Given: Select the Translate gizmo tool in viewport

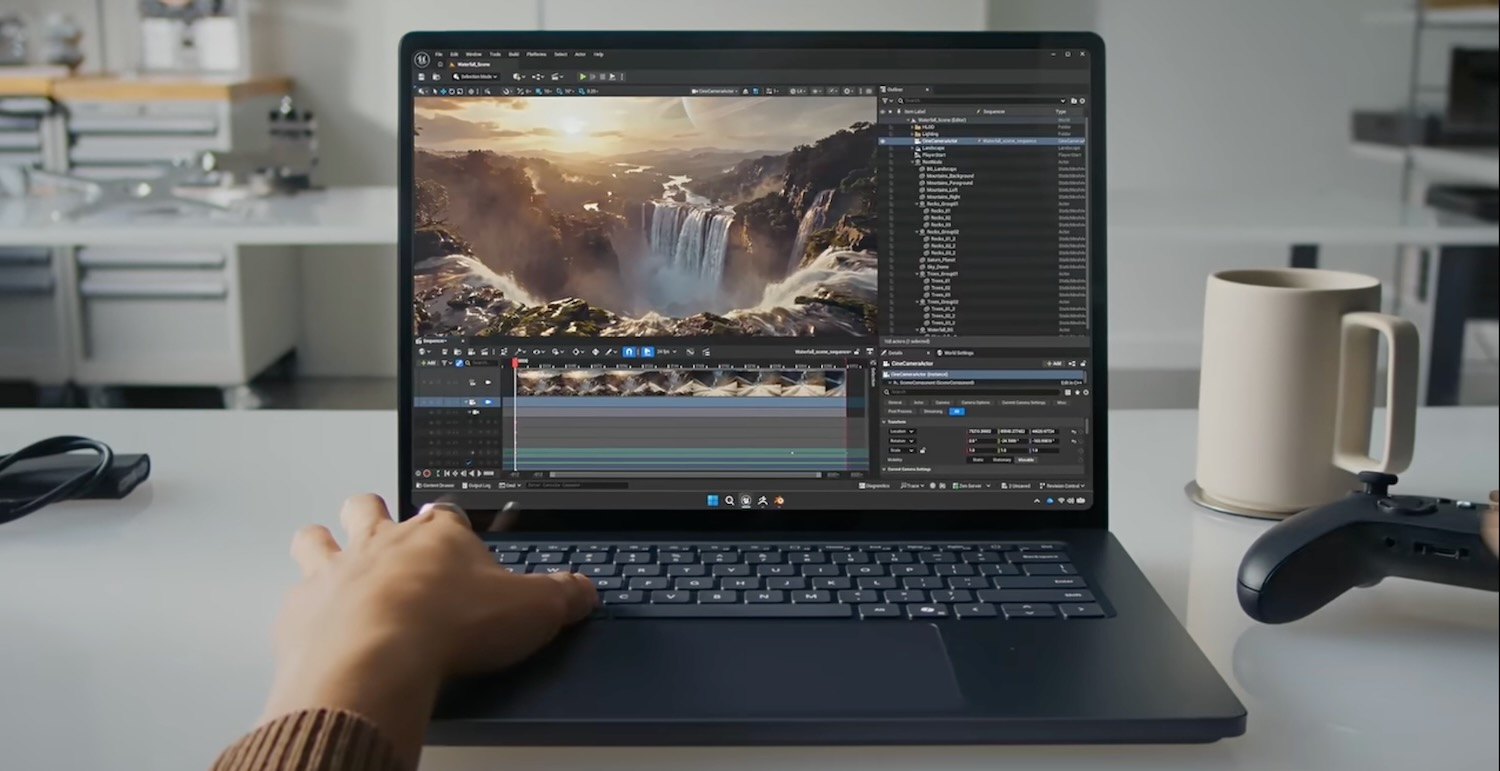Looking at the screenshot, I should (443, 91).
